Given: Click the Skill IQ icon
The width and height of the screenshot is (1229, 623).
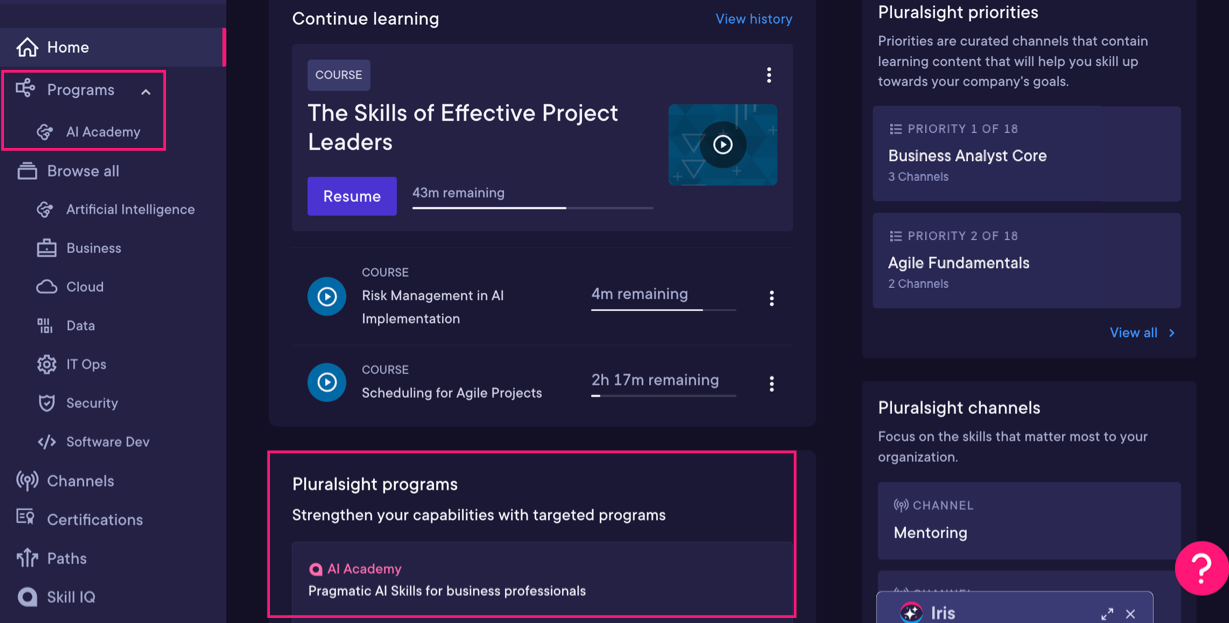Looking at the screenshot, I should [x=27, y=597].
